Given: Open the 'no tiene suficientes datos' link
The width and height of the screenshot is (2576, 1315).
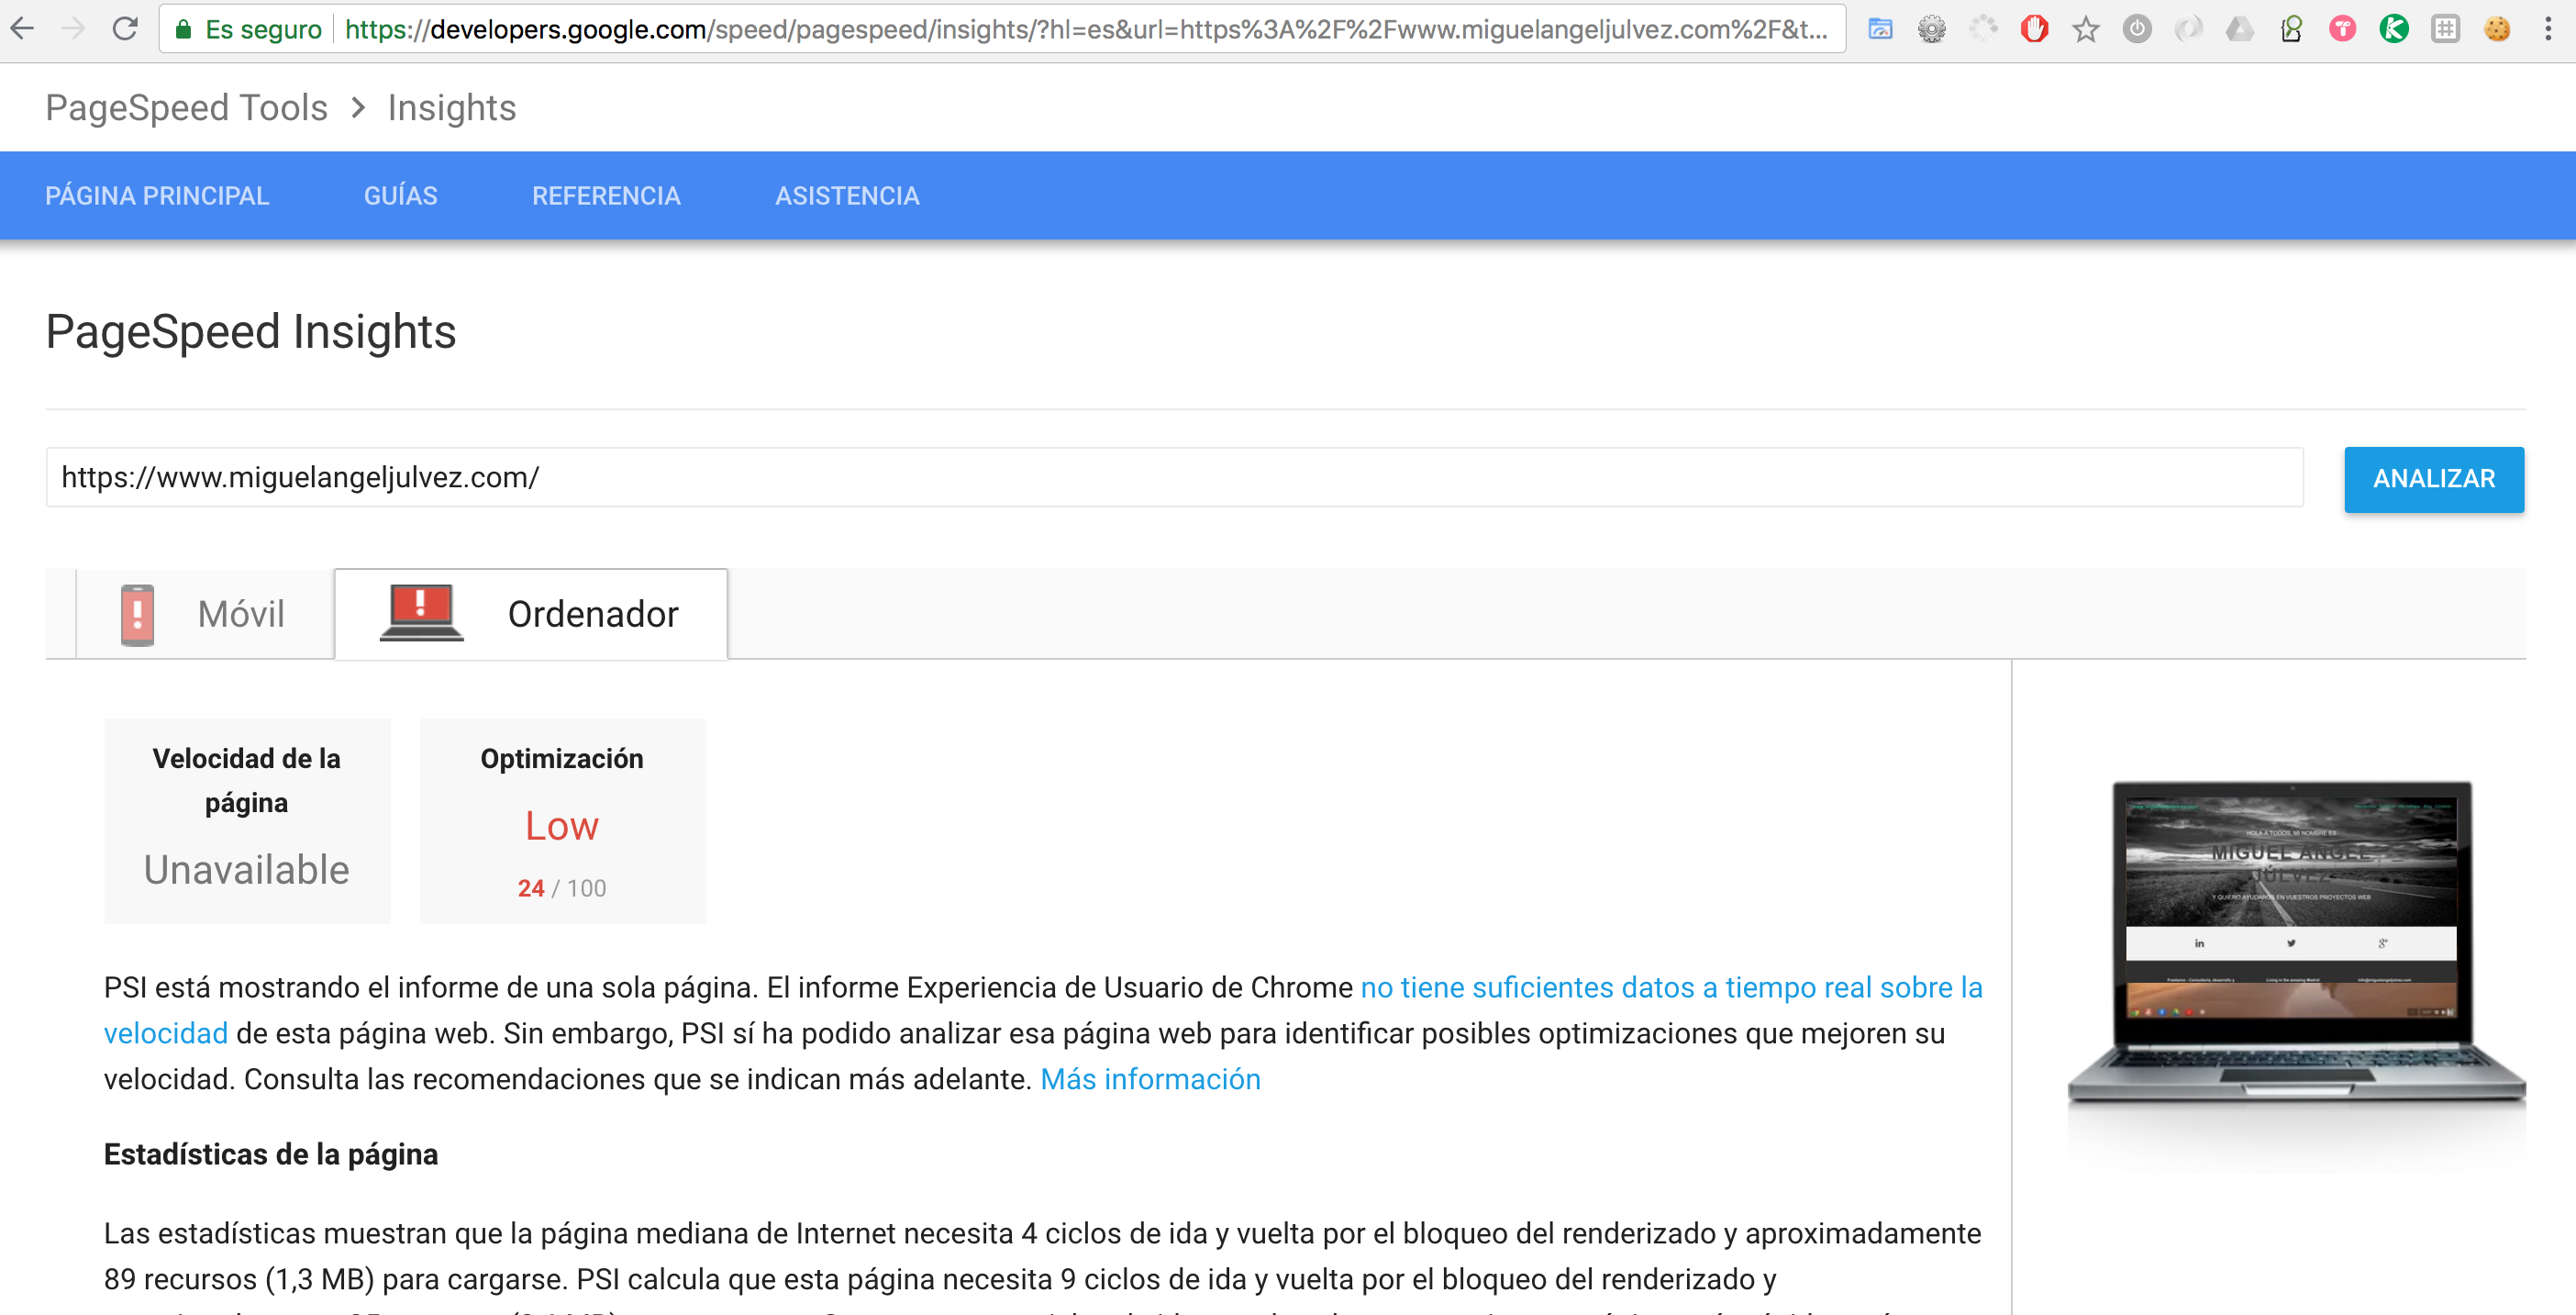Looking at the screenshot, I should 1671,987.
